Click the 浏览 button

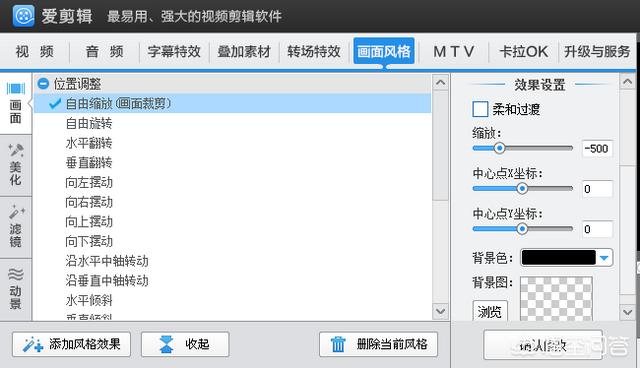pos(490,311)
